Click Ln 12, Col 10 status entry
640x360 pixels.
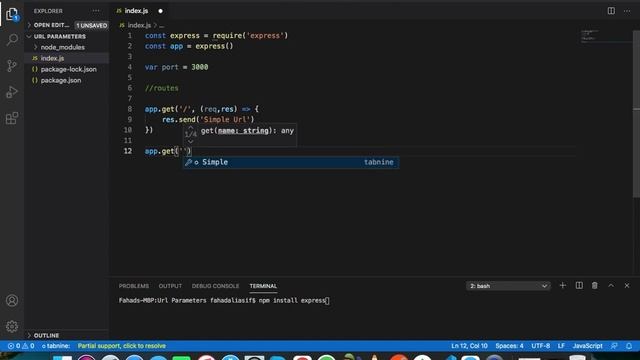click(x=469, y=346)
